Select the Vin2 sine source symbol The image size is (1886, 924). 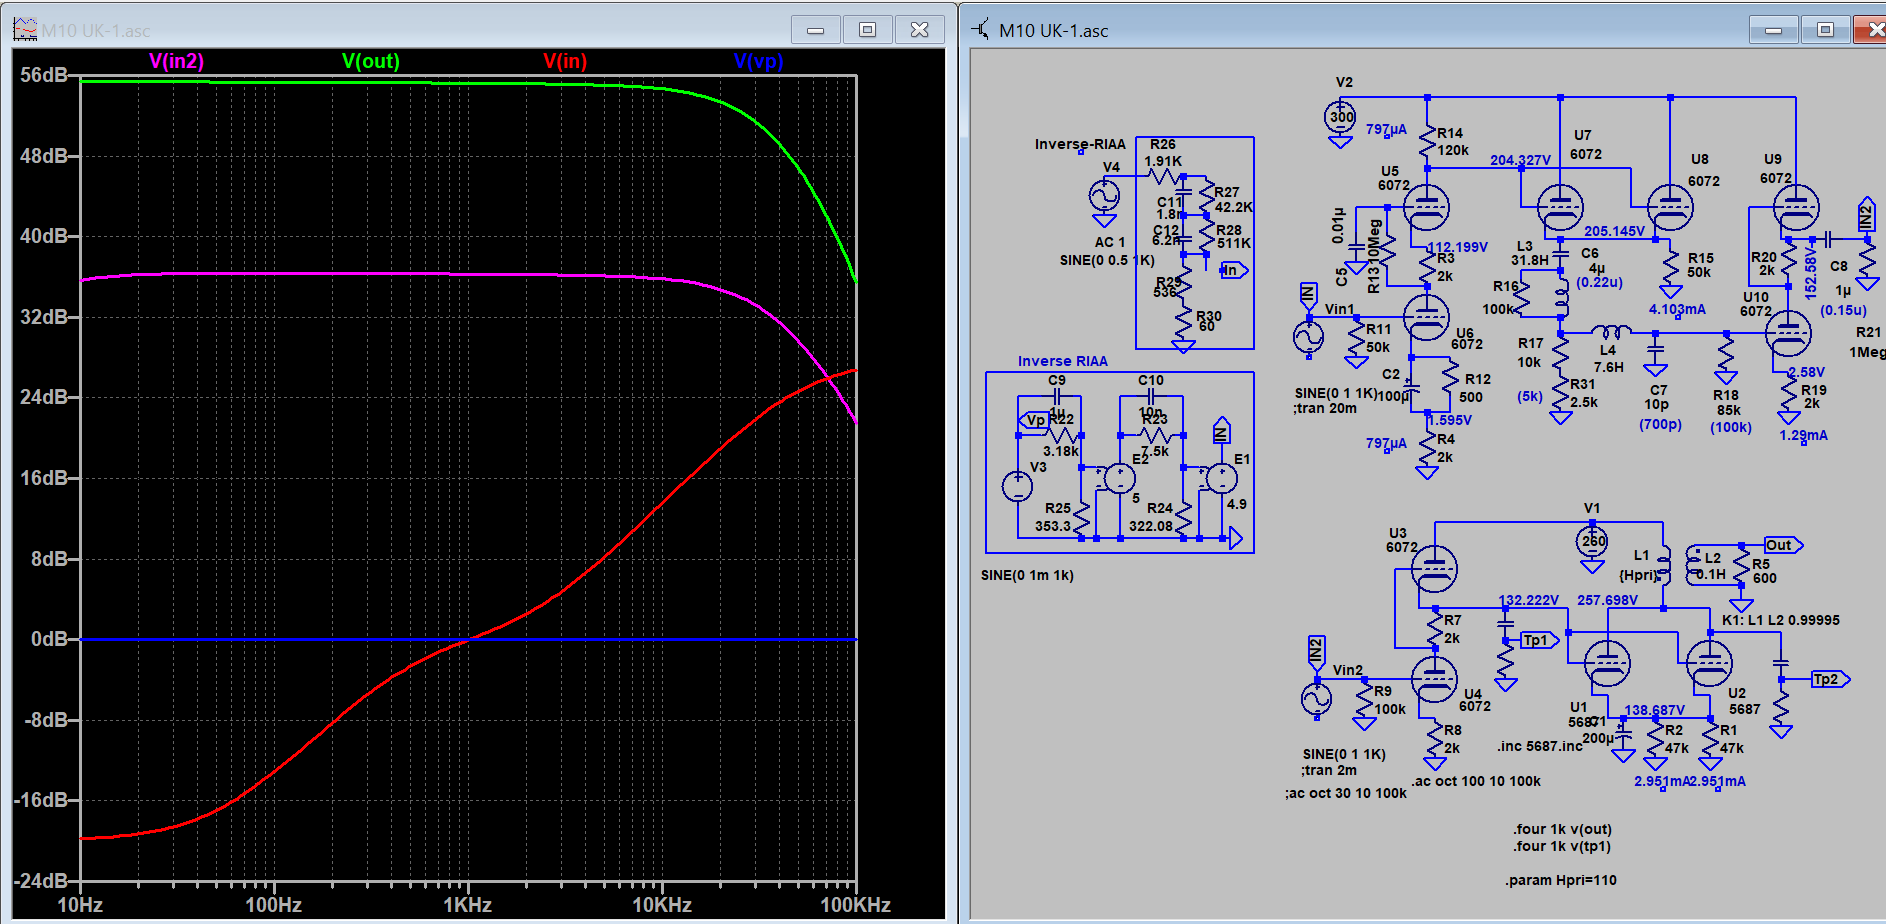click(x=1316, y=698)
